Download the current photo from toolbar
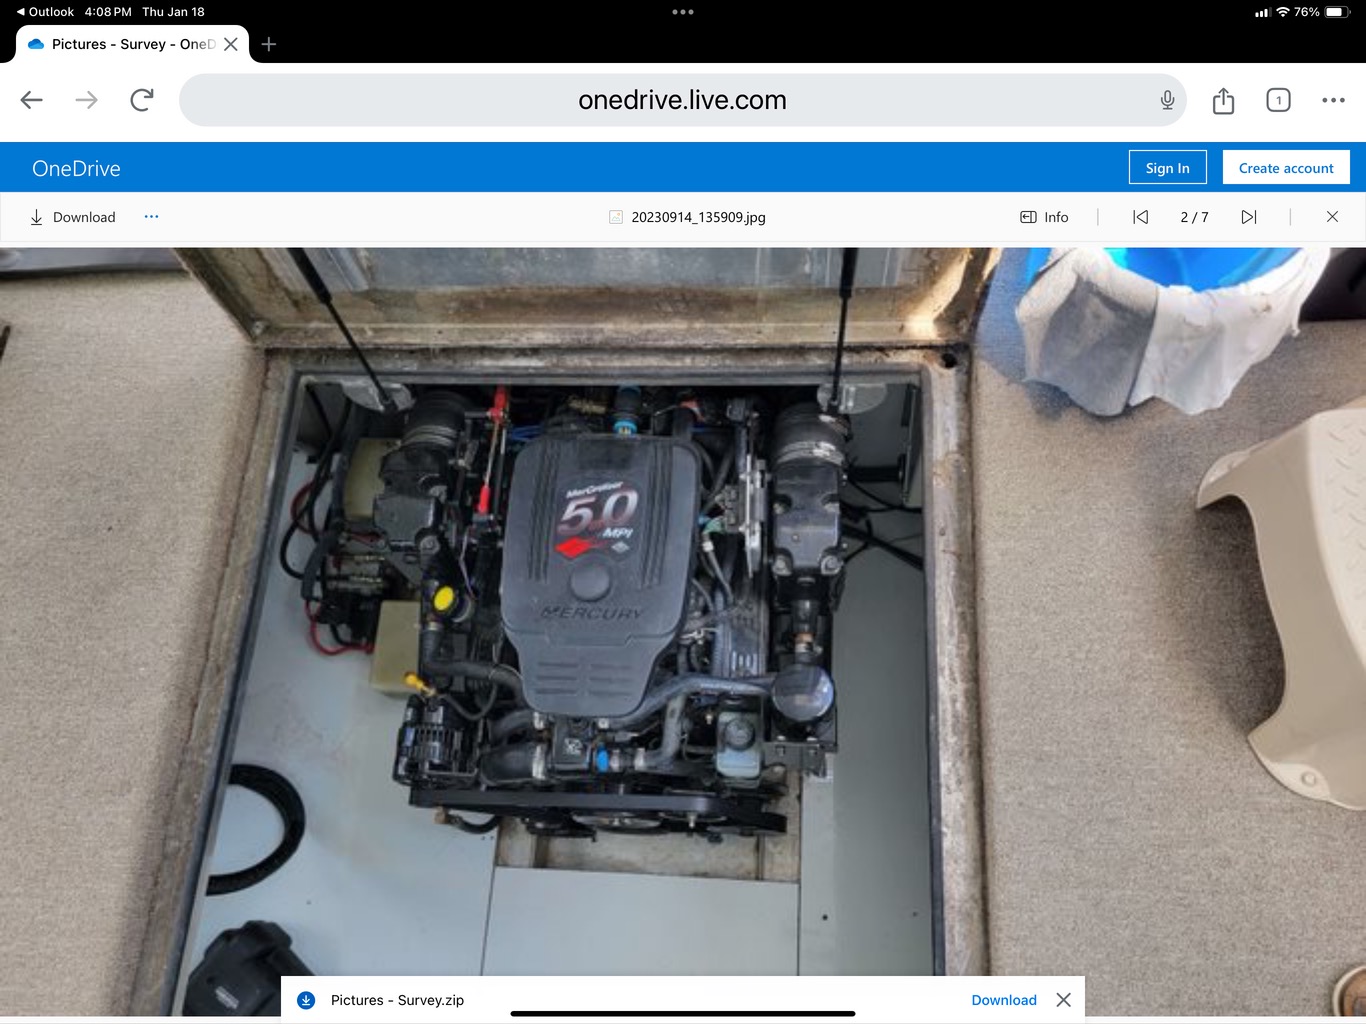1366x1024 pixels. [x=72, y=217]
